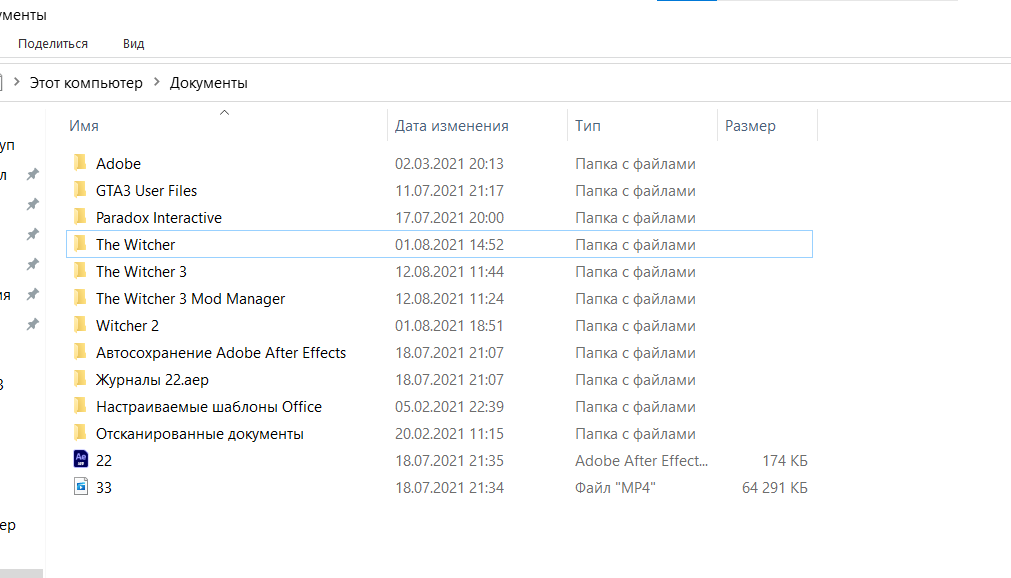Click The Witcher 3 Mod Manager folder icon
The height and width of the screenshot is (578, 1011).
80,298
